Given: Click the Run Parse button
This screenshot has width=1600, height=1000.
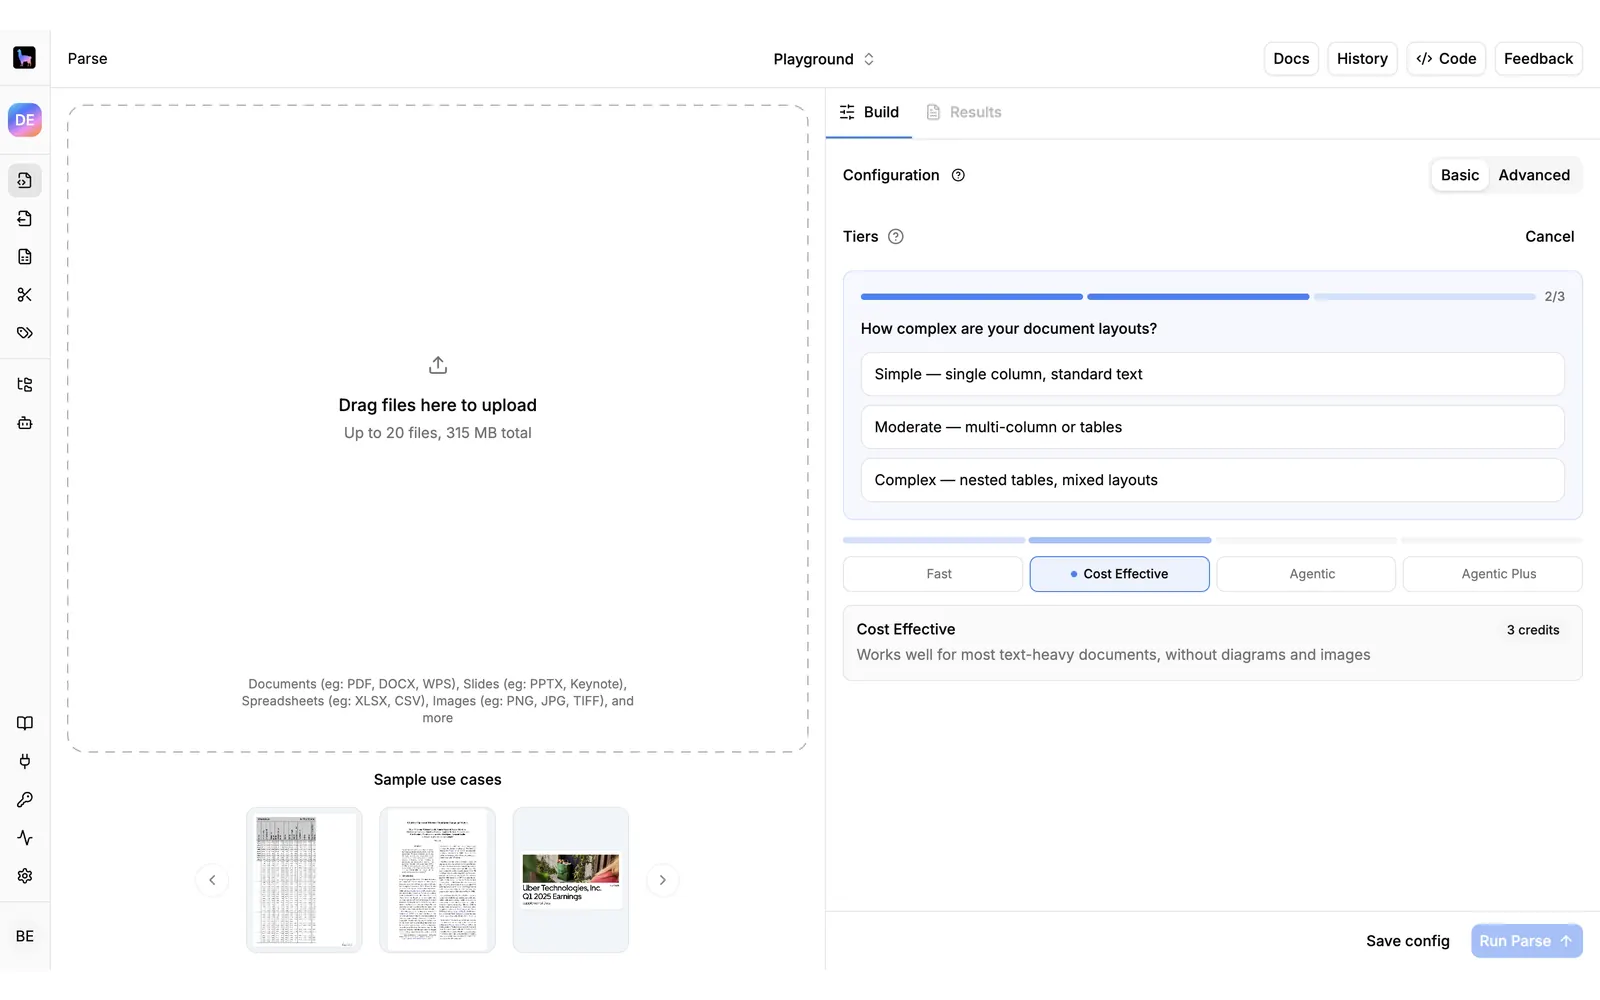Looking at the screenshot, I should 1526,941.
